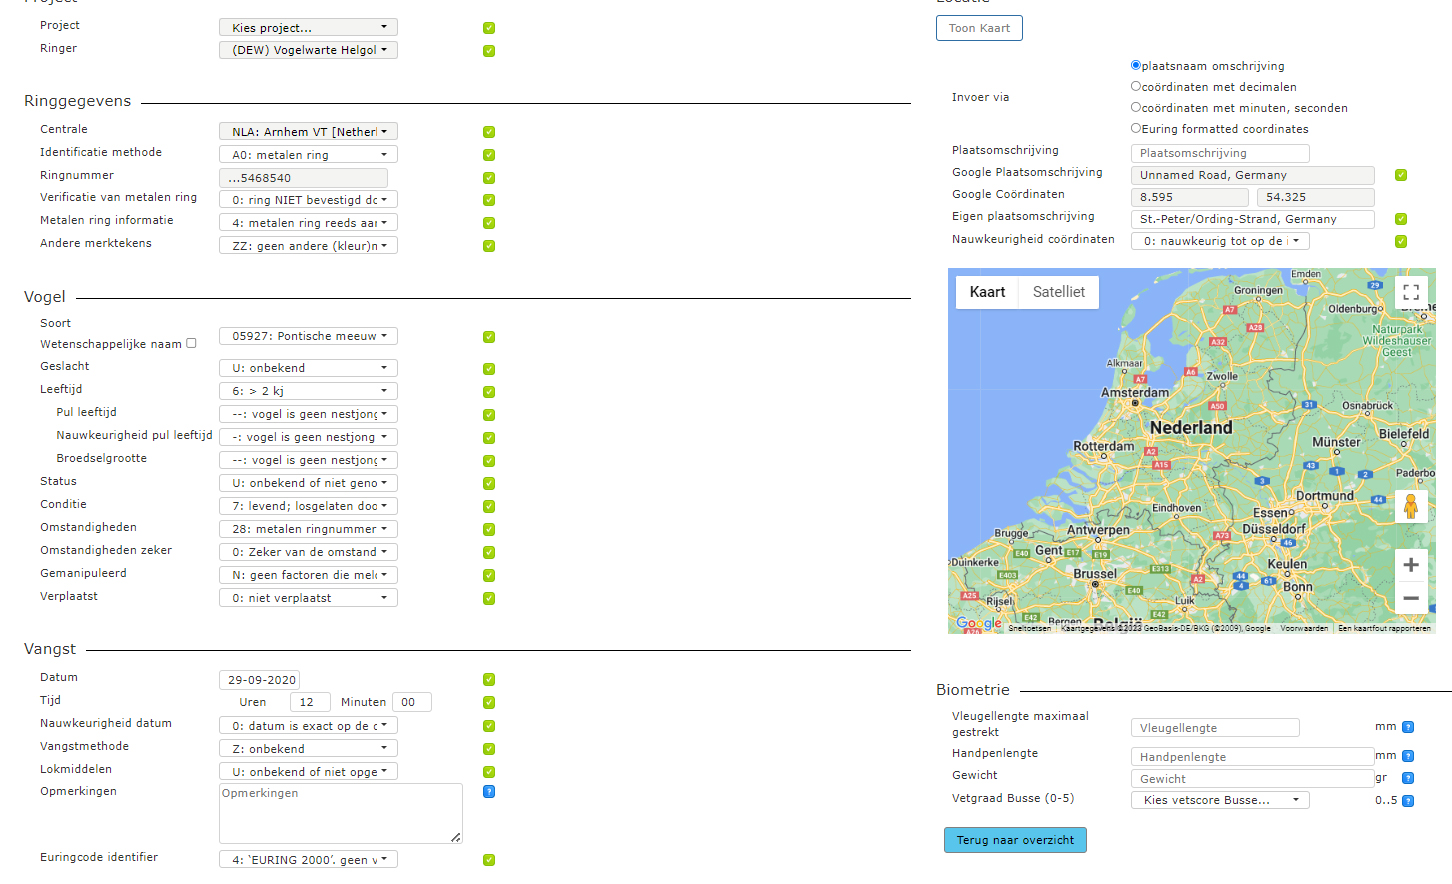Click the map fullscreen icon
This screenshot has height=884, width=1452.
[x=1410, y=292]
